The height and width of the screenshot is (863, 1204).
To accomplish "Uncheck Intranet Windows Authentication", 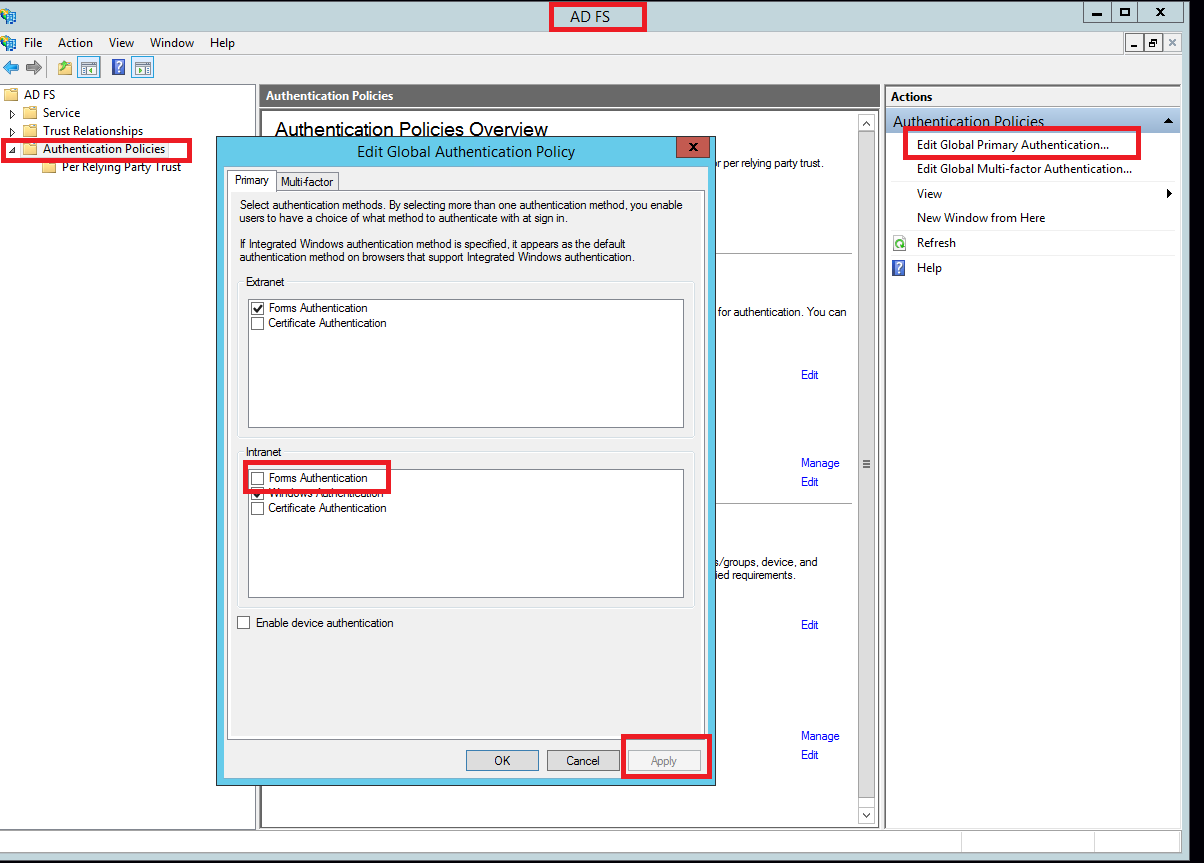I will [258, 493].
